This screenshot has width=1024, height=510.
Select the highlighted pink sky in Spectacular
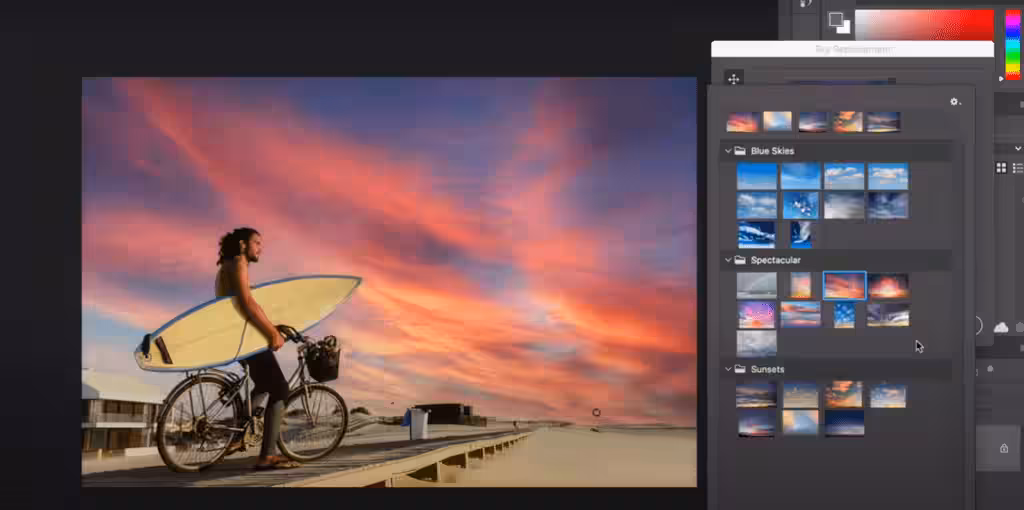click(844, 286)
